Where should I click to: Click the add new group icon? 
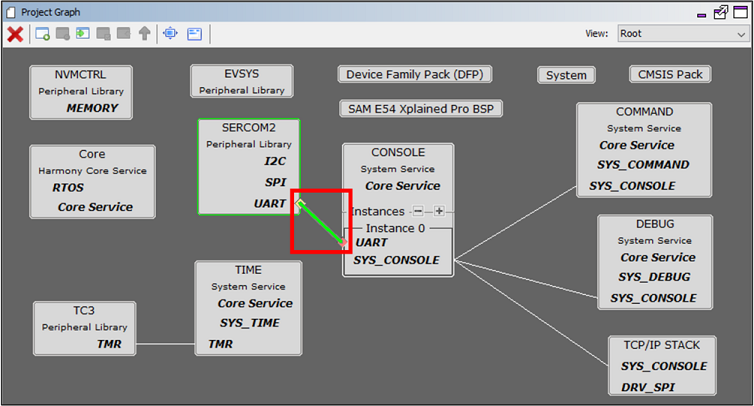pos(43,34)
